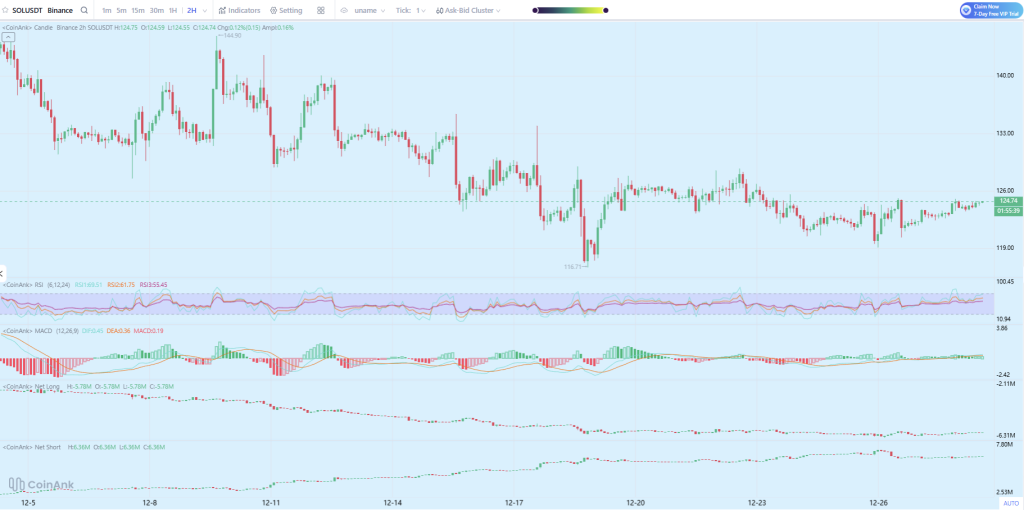1024x510 pixels.
Task: Open the chart Setting gear
Action: point(273,10)
